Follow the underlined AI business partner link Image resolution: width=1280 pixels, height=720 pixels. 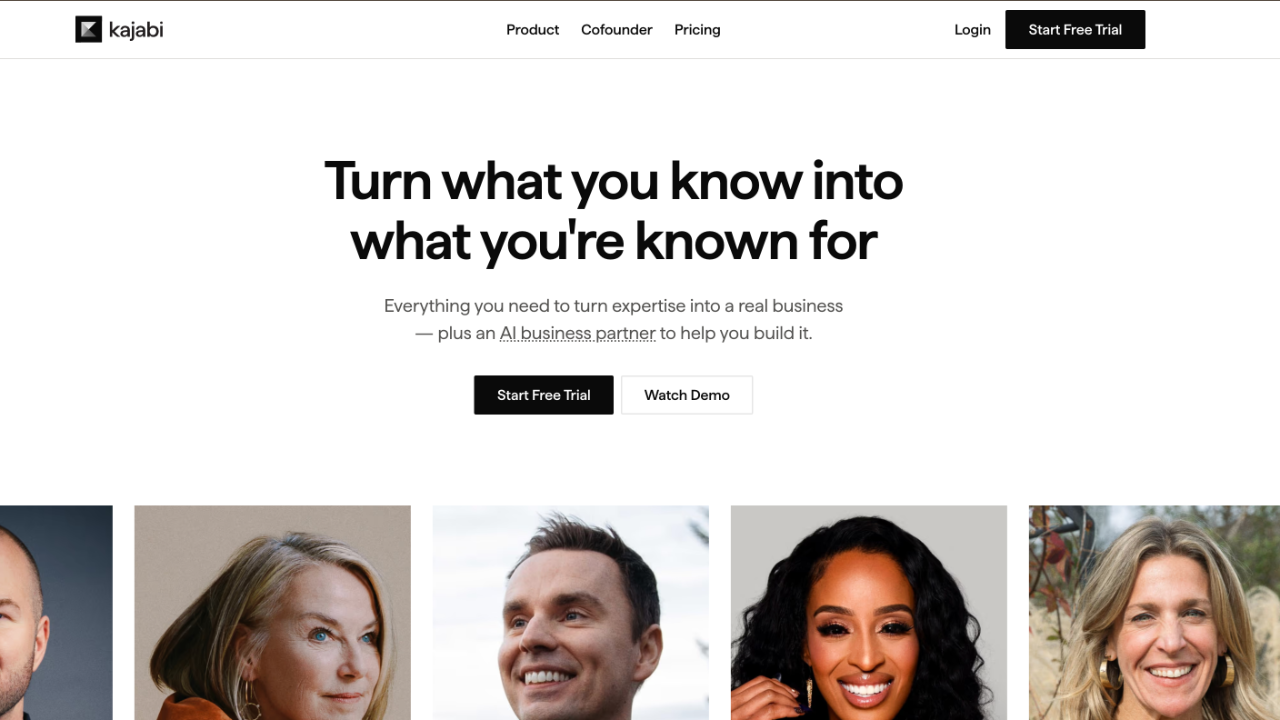[x=578, y=333]
